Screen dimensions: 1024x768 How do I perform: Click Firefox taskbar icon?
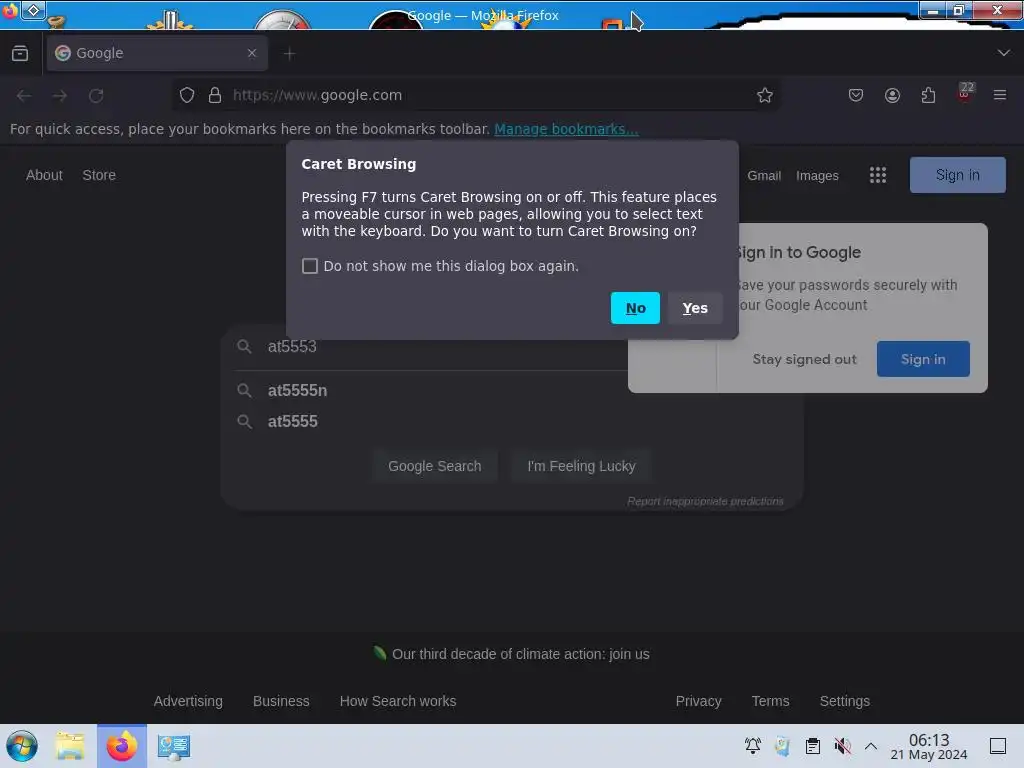pyautogui.click(x=122, y=746)
